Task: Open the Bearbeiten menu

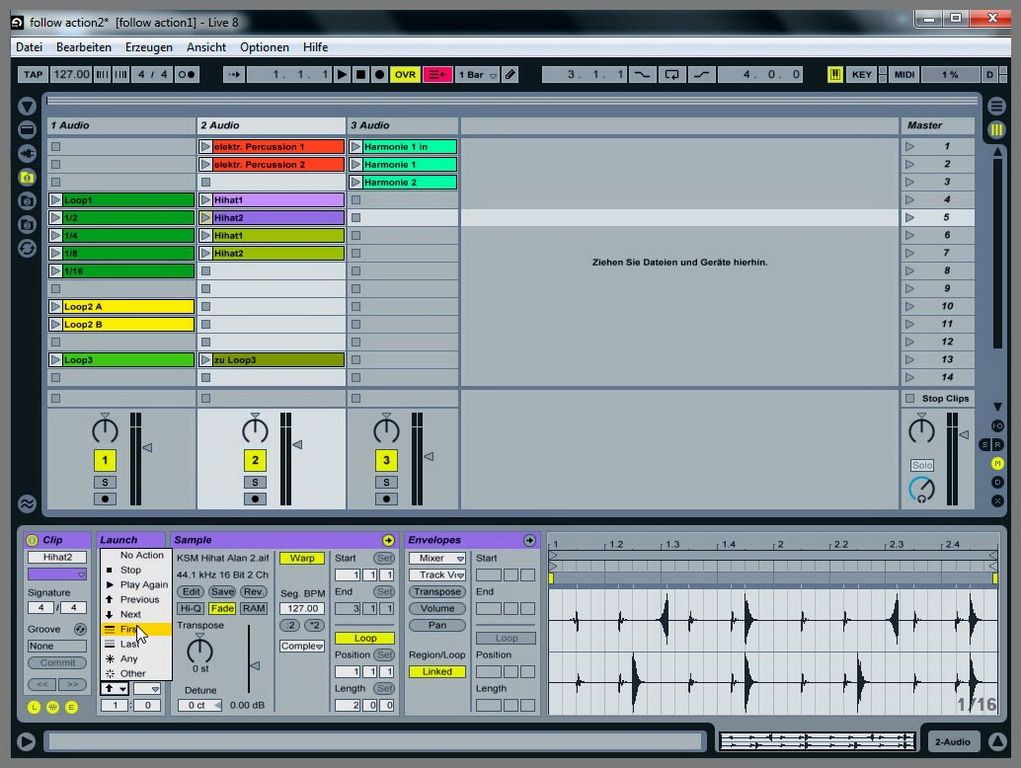Action: 83,47
